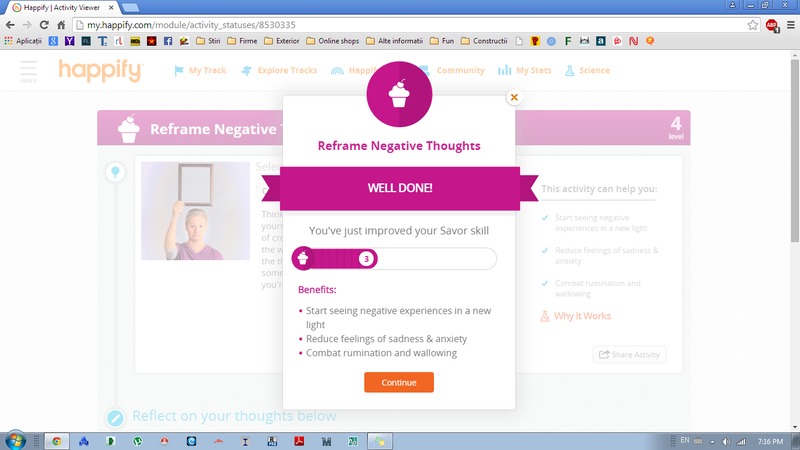
Task: Open the uTorrent taskbar icon
Action: click(137, 441)
